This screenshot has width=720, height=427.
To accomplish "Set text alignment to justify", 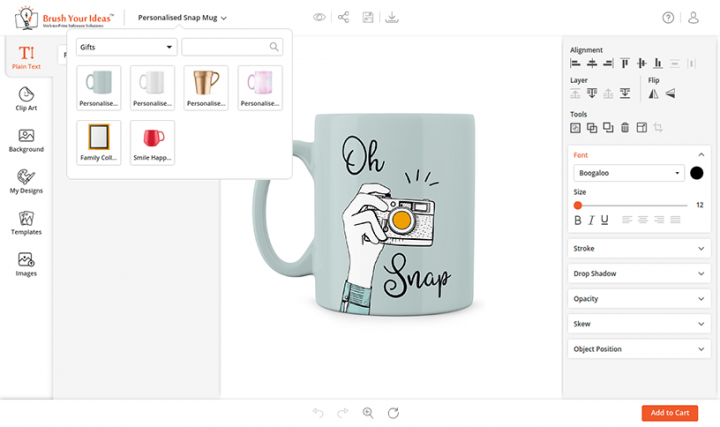I will (x=675, y=220).
